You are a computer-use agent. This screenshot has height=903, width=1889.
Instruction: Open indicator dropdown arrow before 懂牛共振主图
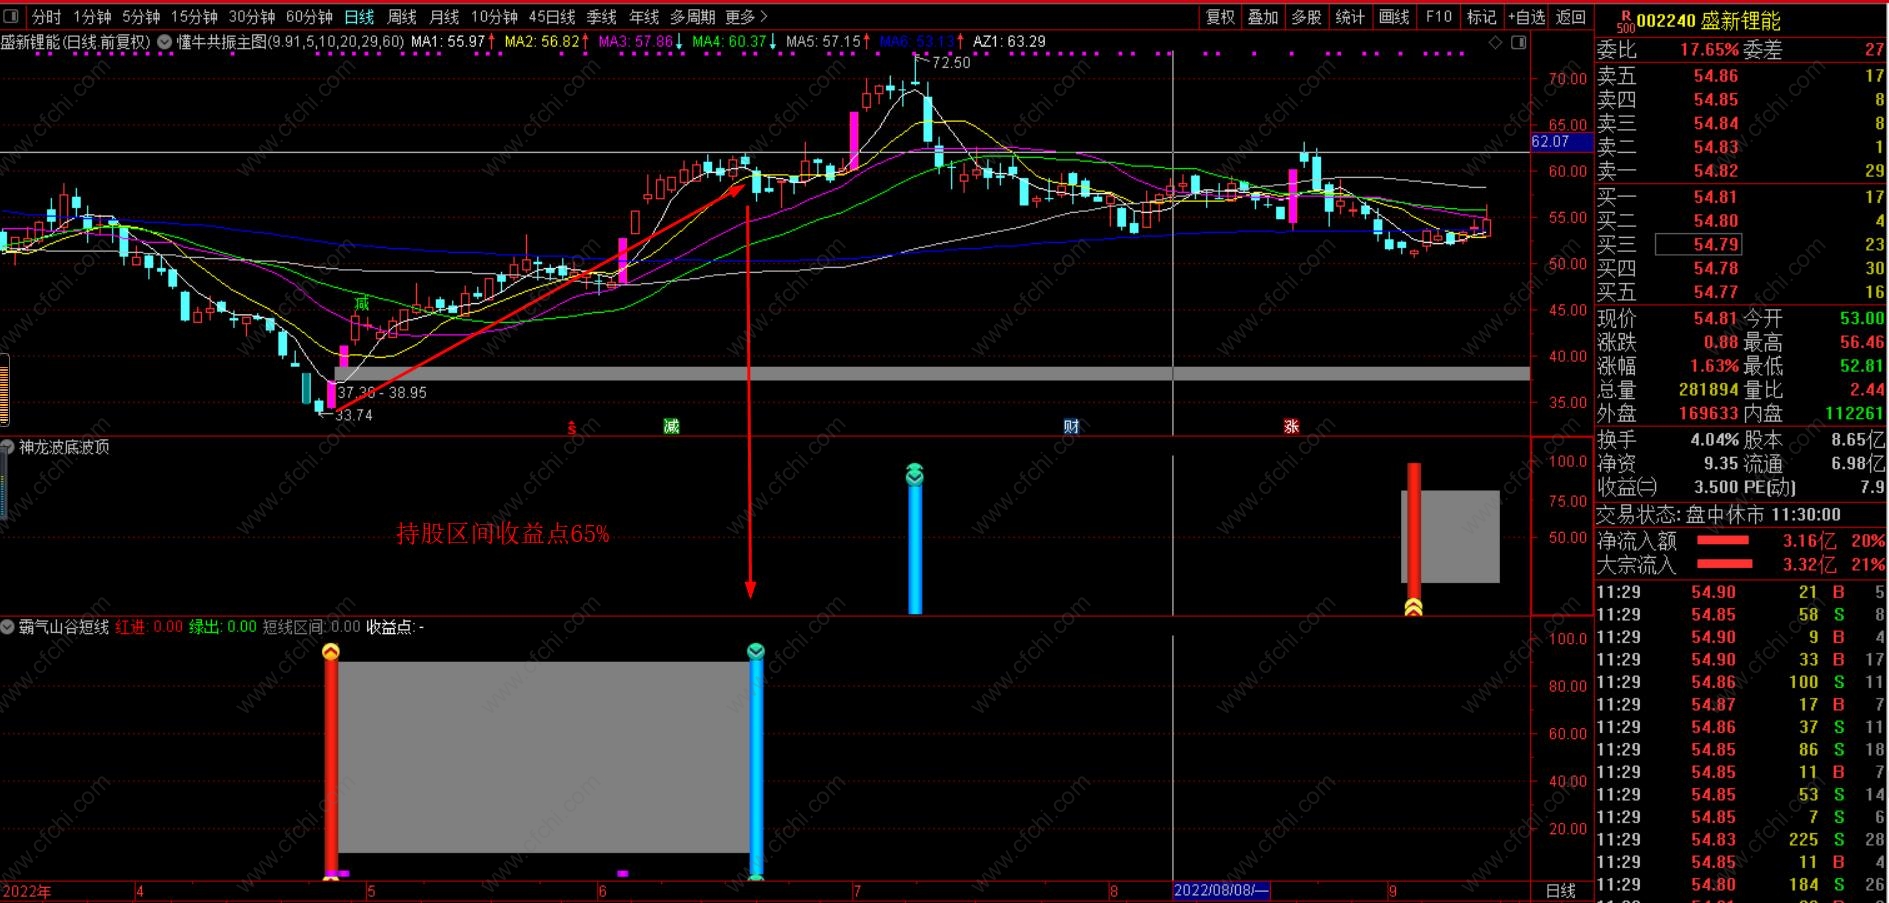click(165, 42)
